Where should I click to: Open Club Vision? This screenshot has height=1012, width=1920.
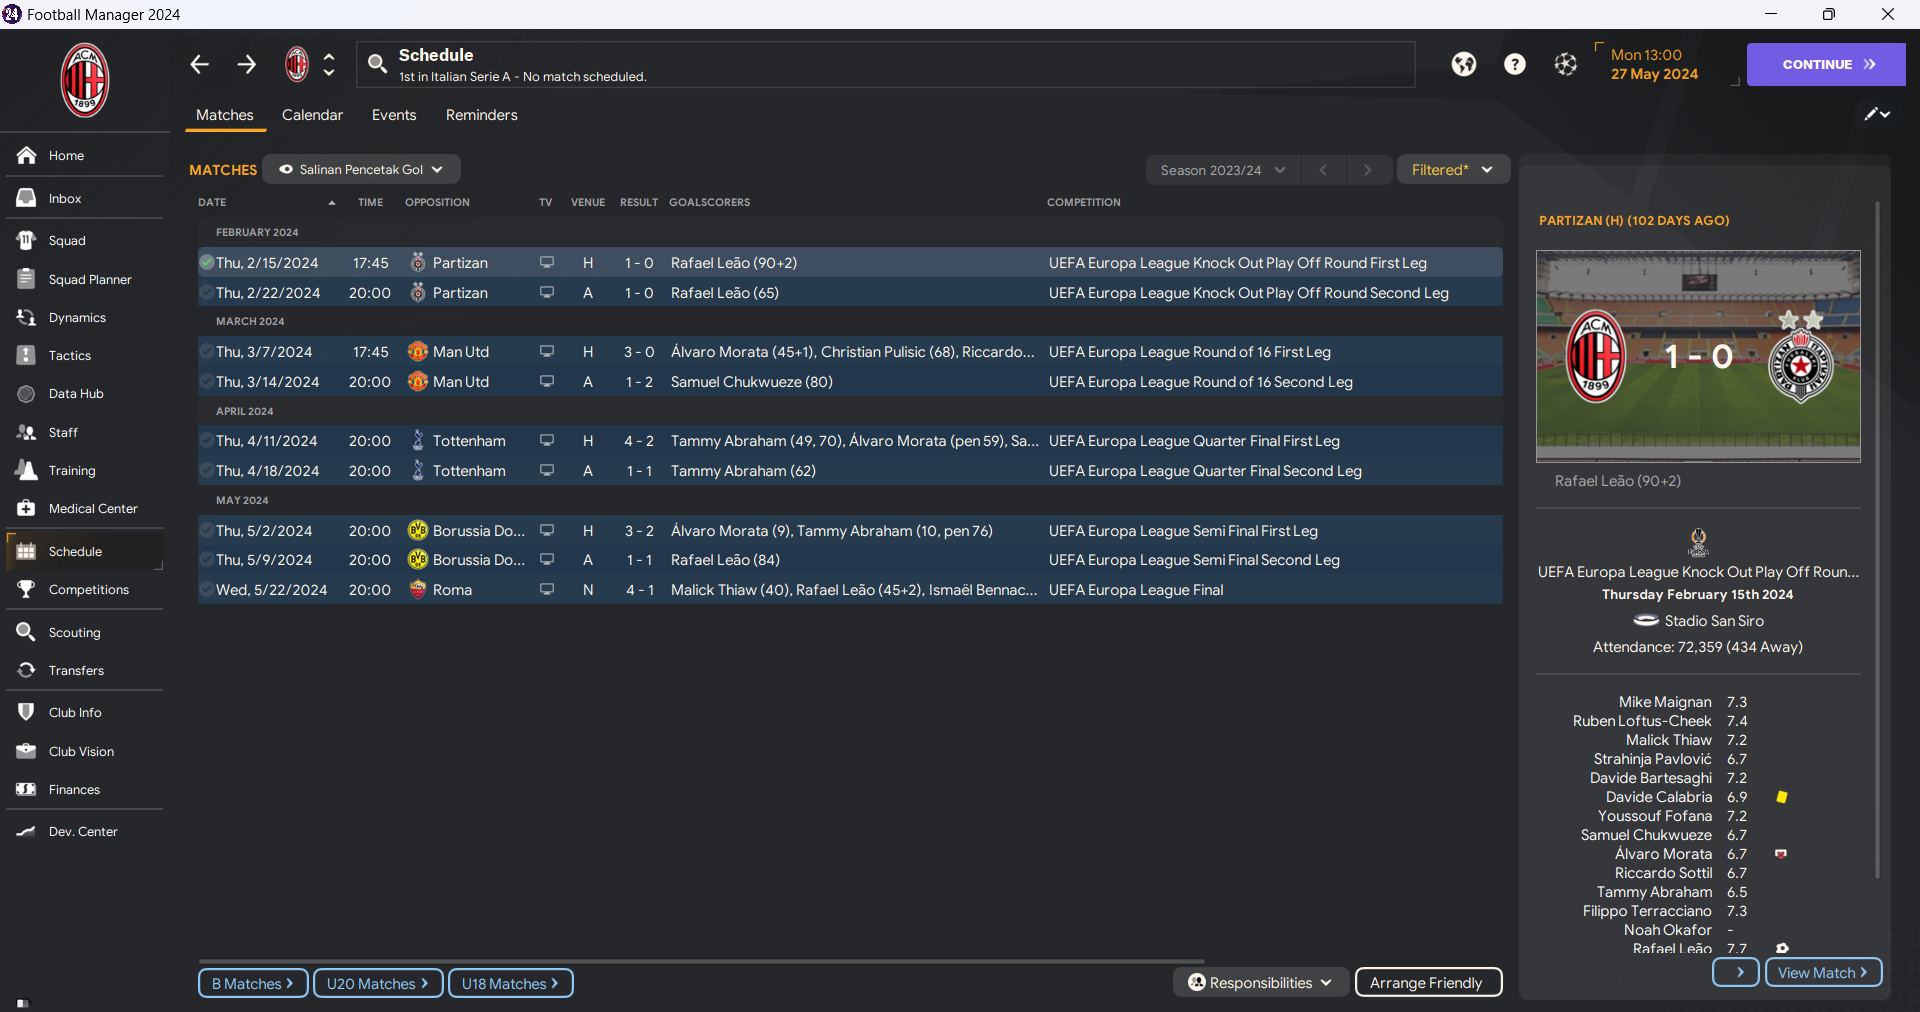(x=82, y=751)
